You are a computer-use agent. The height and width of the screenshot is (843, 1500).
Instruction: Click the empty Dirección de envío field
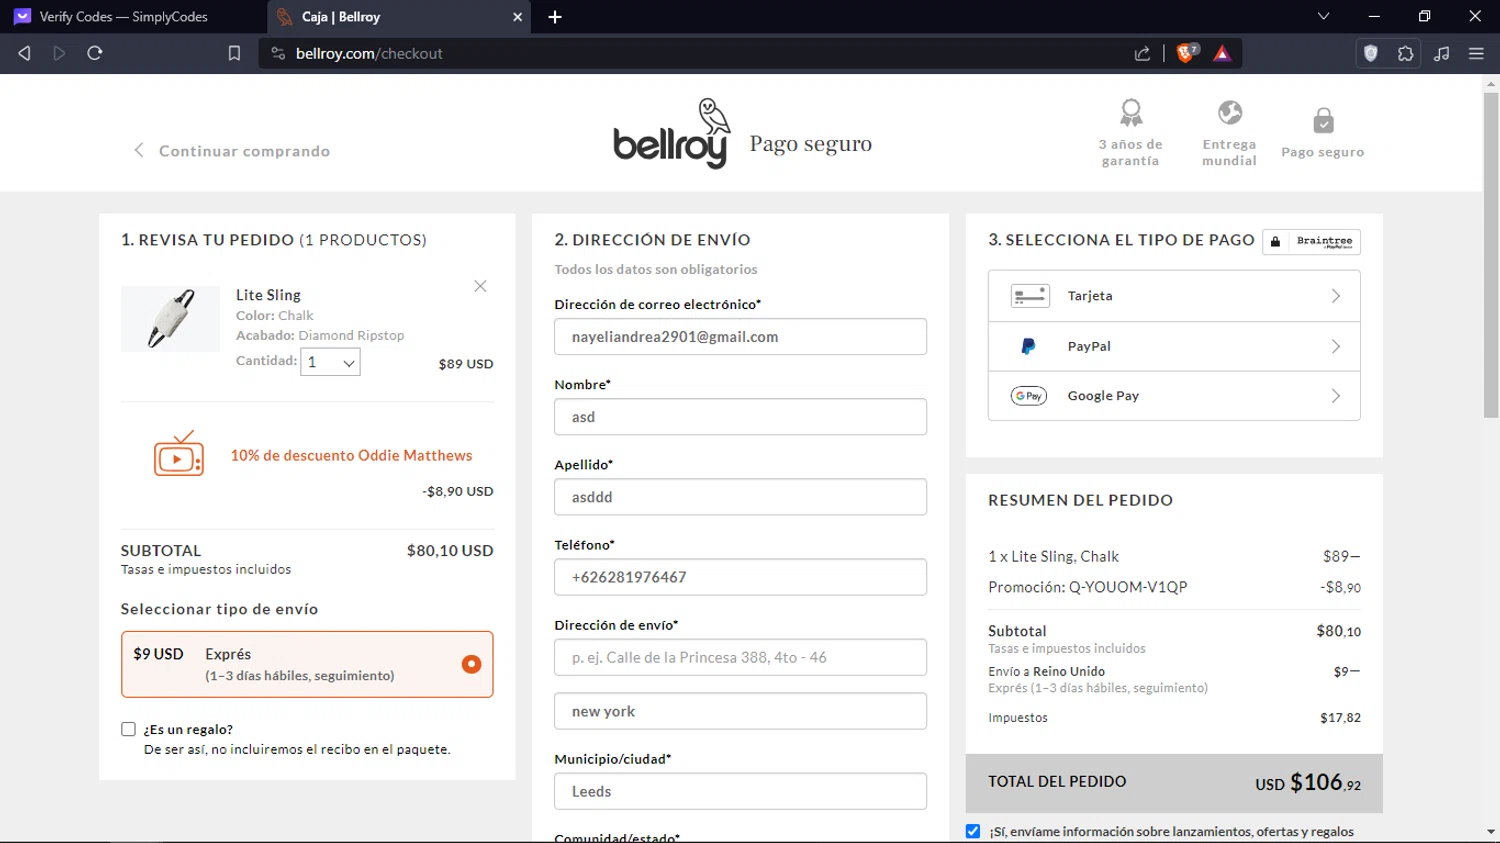[x=740, y=657]
